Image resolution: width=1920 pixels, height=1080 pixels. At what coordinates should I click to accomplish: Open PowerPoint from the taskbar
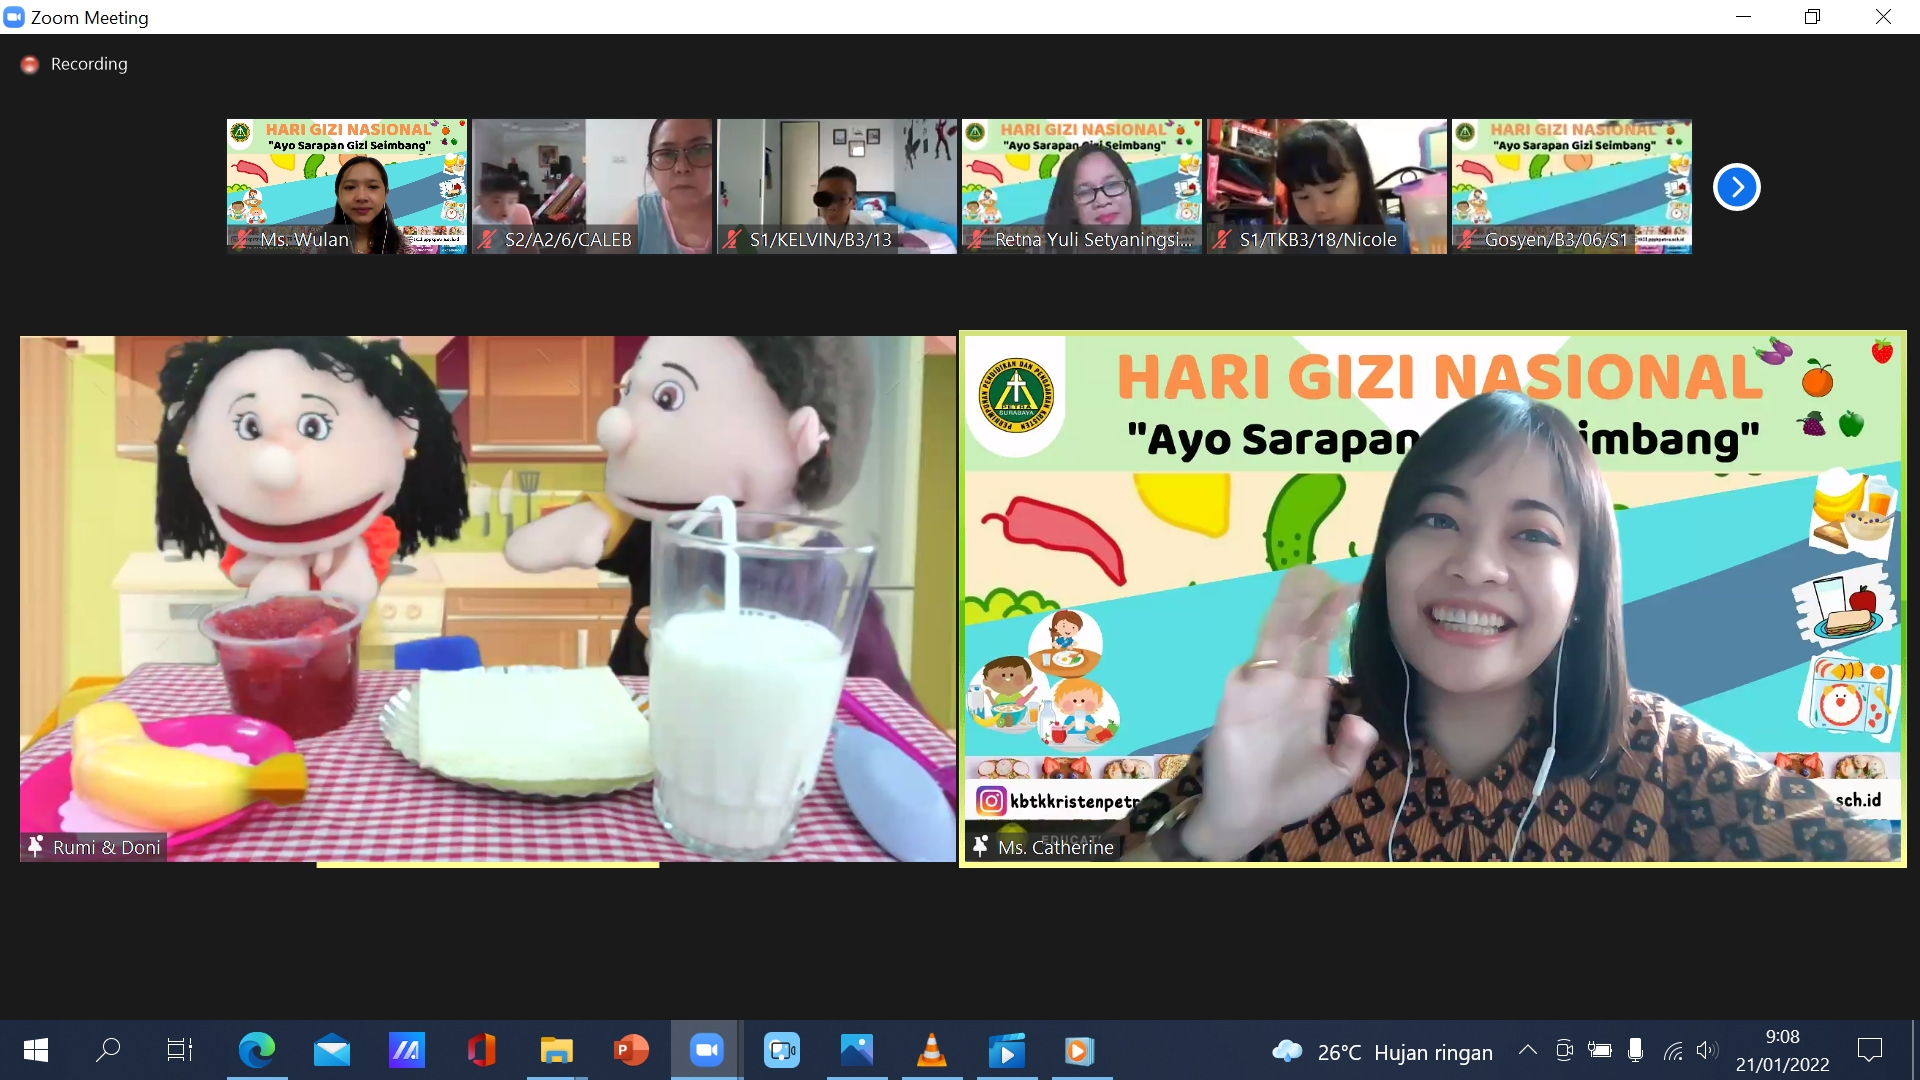[x=631, y=1050]
